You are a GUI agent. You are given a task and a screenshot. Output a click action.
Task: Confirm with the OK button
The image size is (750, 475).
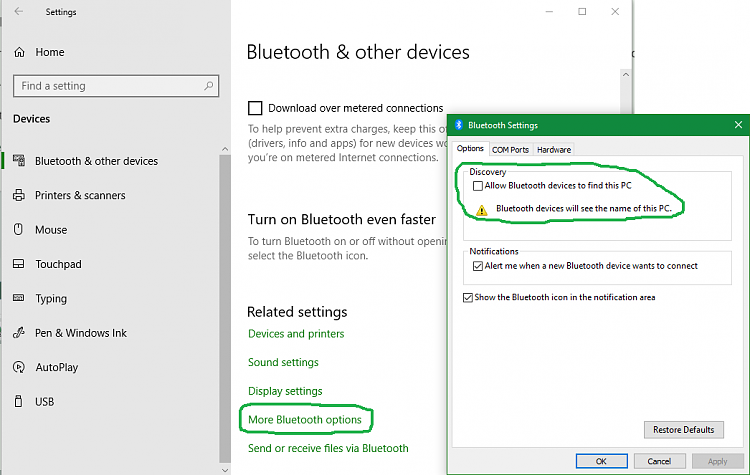(601, 461)
